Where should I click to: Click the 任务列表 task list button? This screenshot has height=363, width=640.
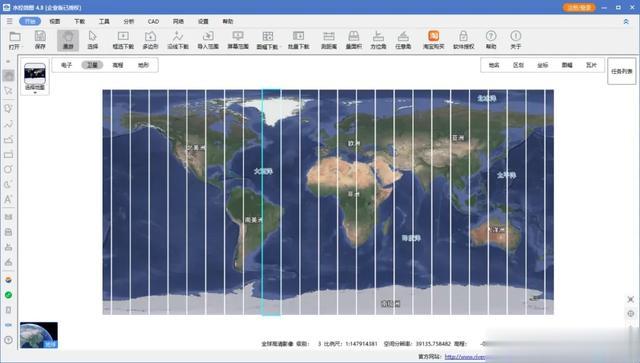click(x=622, y=71)
